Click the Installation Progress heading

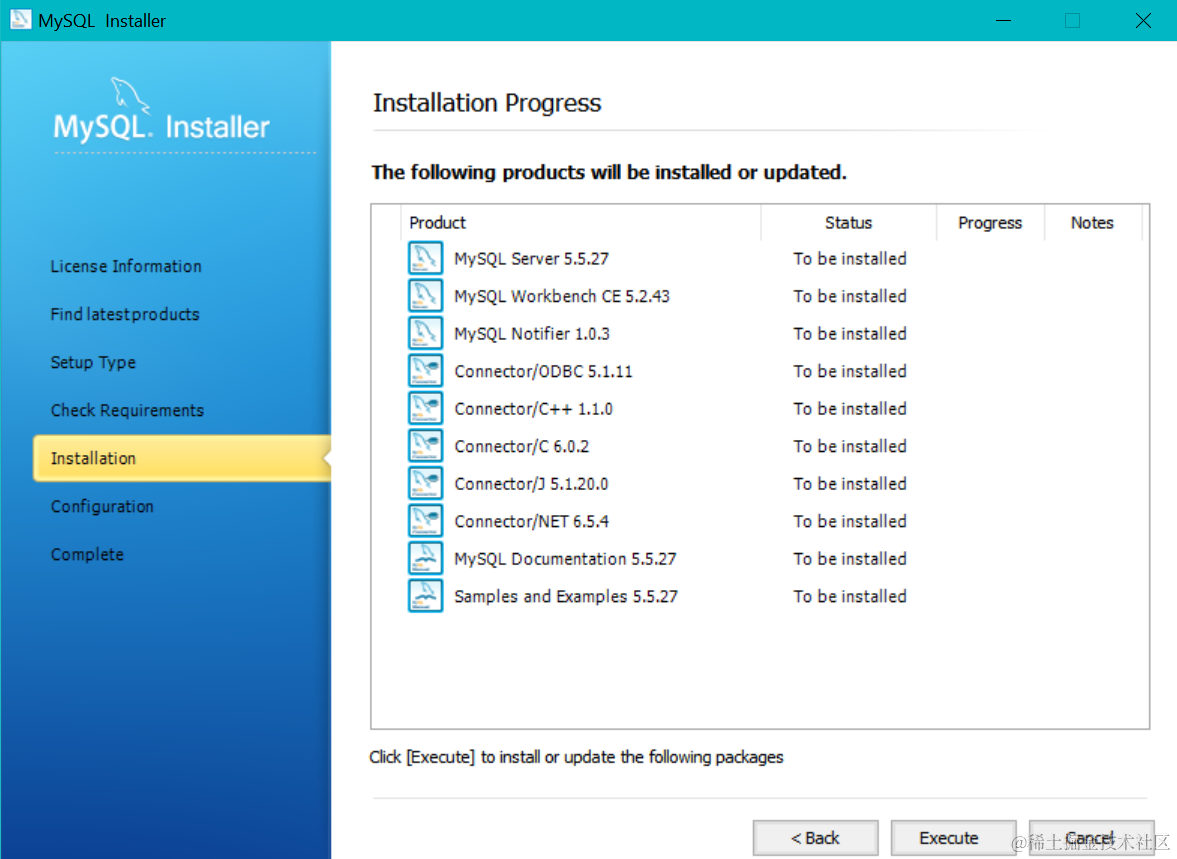pyautogui.click(x=487, y=103)
